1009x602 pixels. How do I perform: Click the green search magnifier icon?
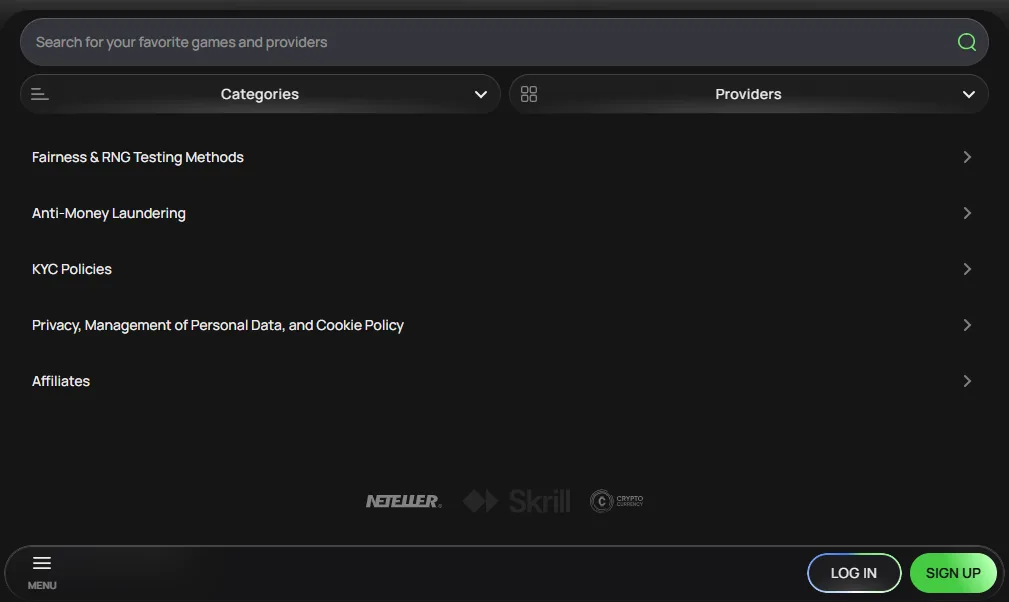click(967, 42)
